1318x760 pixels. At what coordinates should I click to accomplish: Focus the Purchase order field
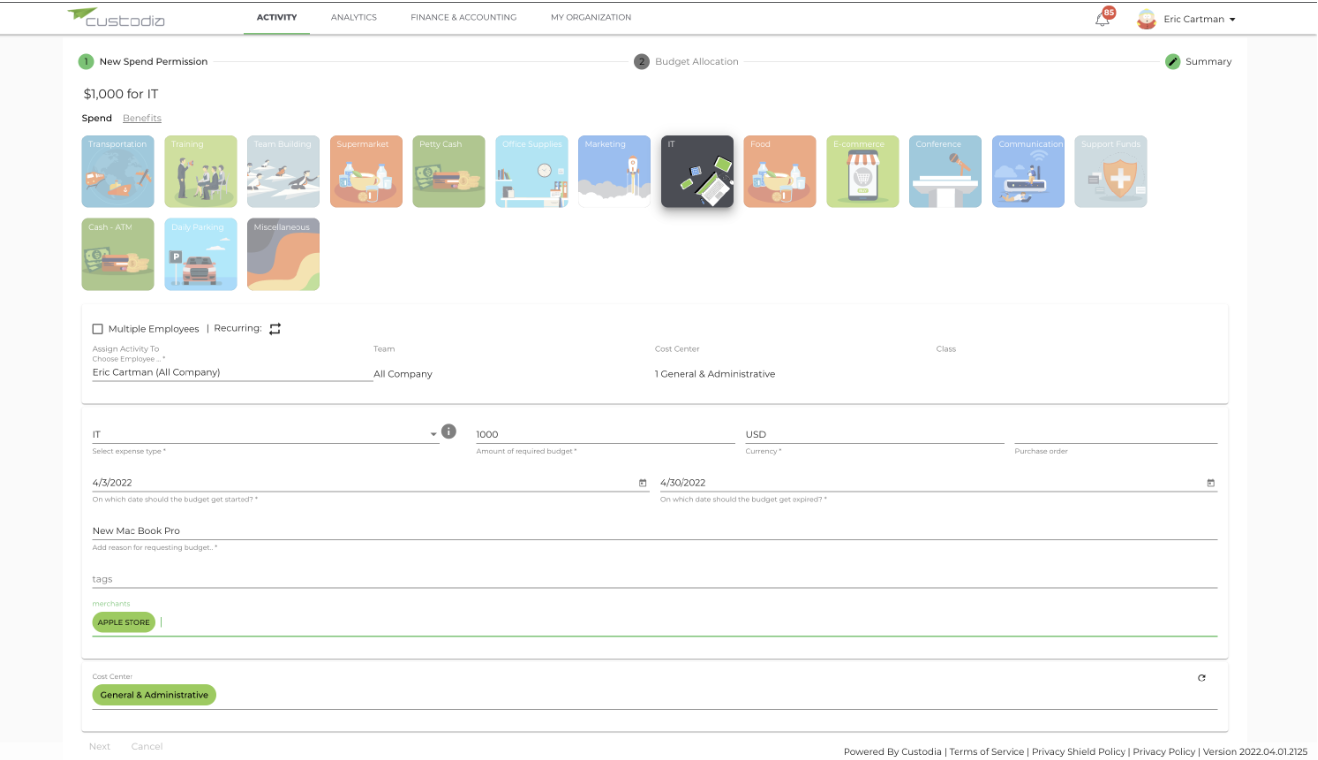point(1116,434)
